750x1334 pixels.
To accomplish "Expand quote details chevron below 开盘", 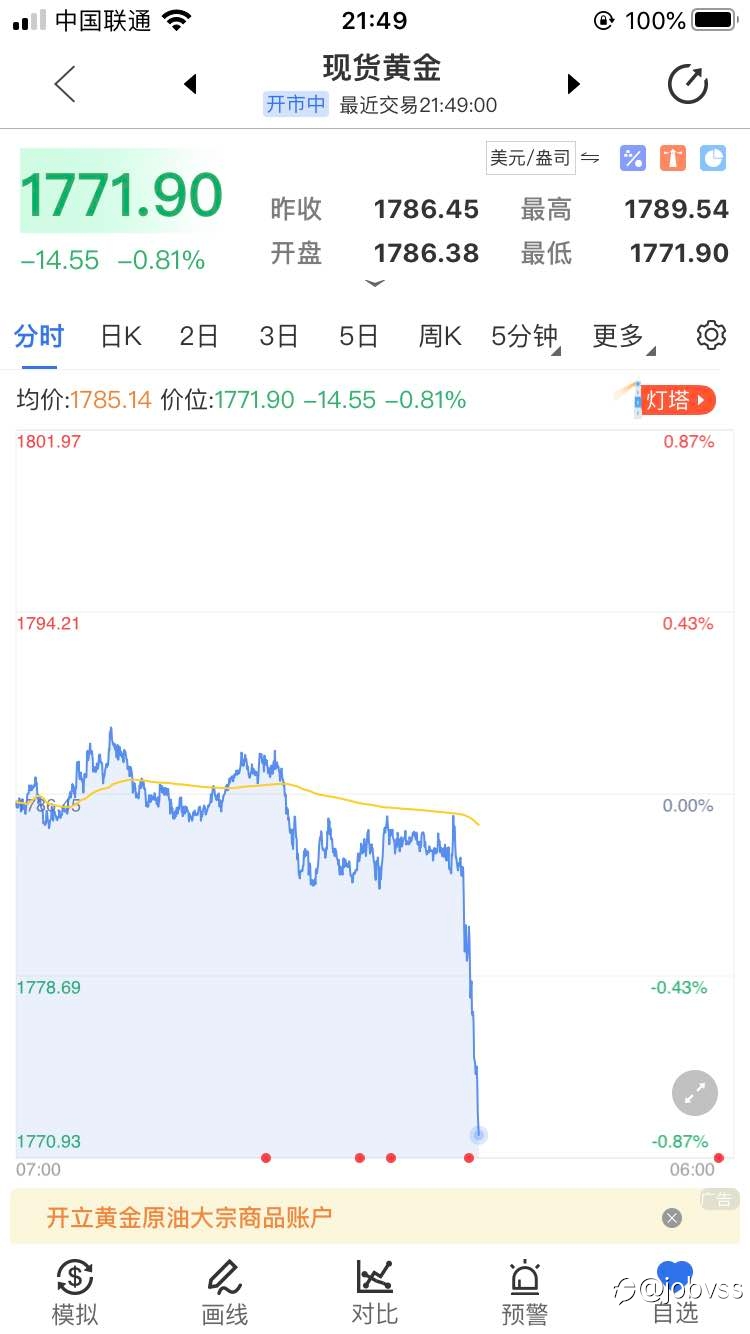I will click(375, 284).
